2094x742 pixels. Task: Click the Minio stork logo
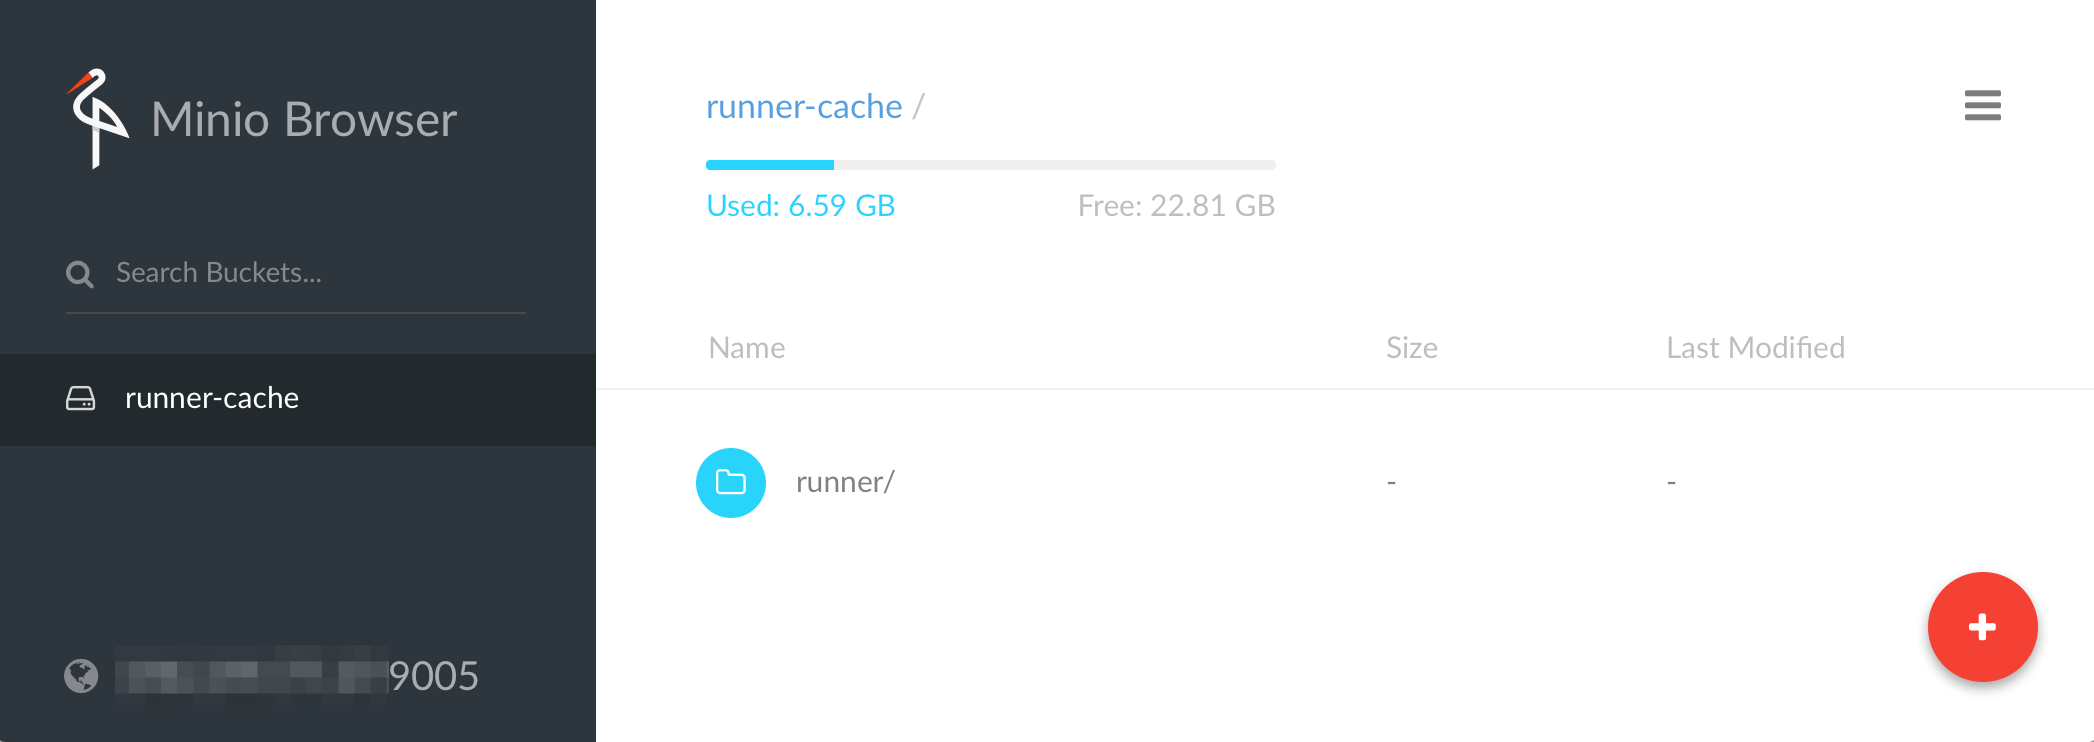[97, 119]
